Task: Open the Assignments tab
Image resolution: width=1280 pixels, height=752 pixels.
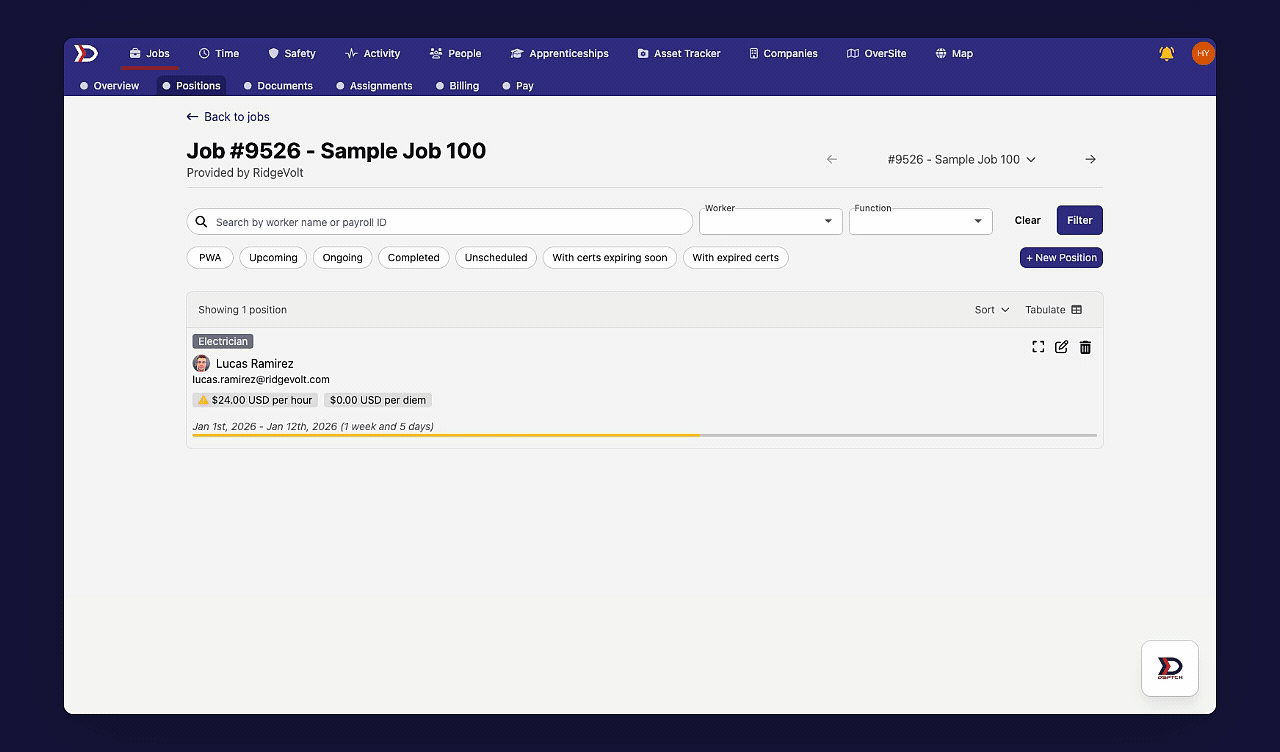Action: click(375, 86)
